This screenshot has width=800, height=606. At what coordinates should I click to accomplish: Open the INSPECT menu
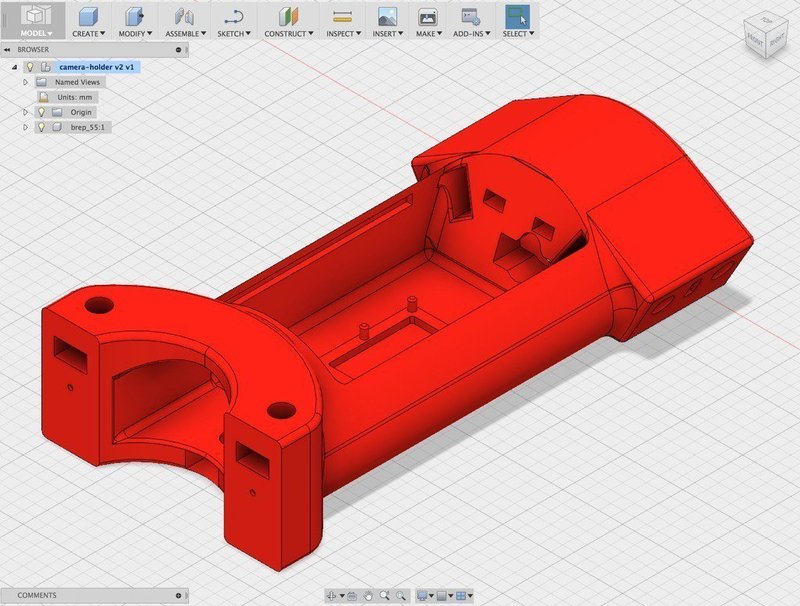(343, 34)
